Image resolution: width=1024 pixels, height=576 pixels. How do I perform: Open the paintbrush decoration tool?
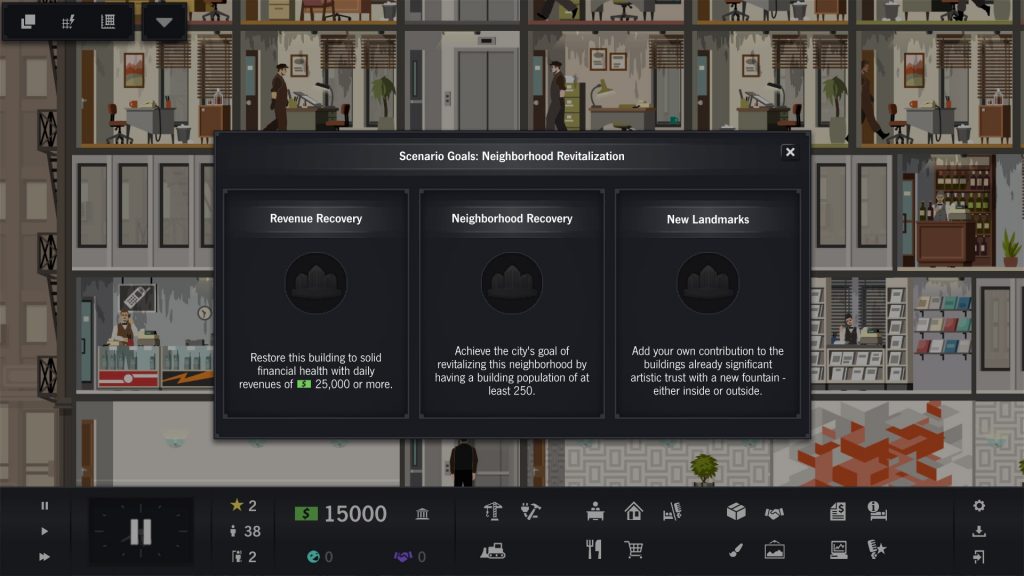736,551
